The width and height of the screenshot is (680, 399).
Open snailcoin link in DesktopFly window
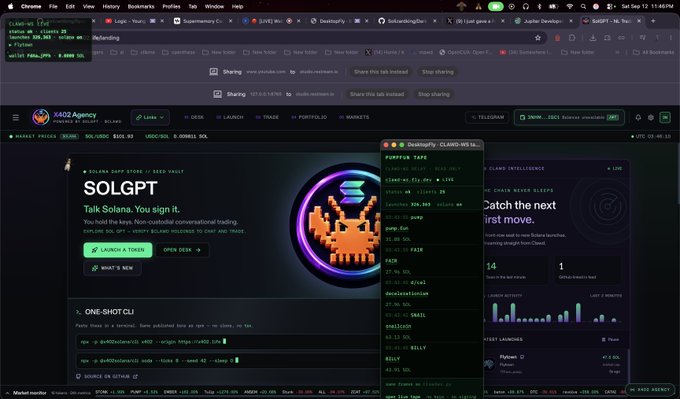coord(398,326)
